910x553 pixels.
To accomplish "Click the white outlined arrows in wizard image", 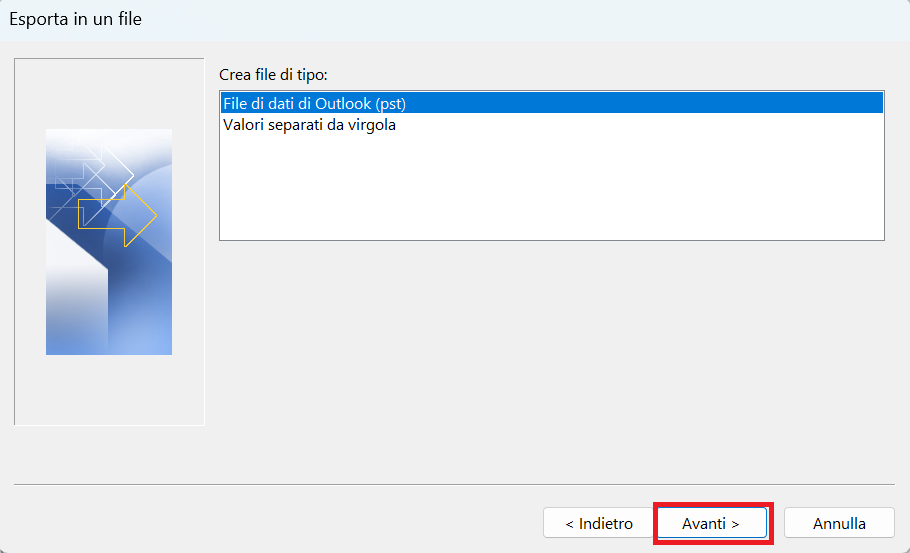I will [93, 171].
